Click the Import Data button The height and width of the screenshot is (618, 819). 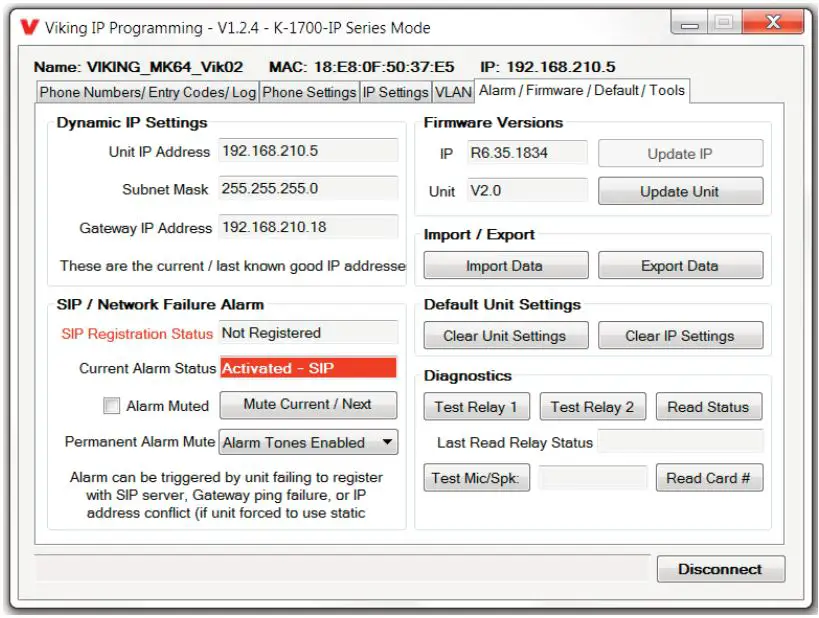click(506, 265)
